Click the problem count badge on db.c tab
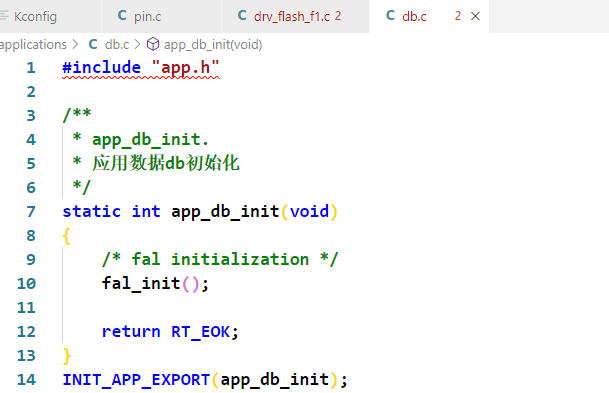 tap(458, 16)
